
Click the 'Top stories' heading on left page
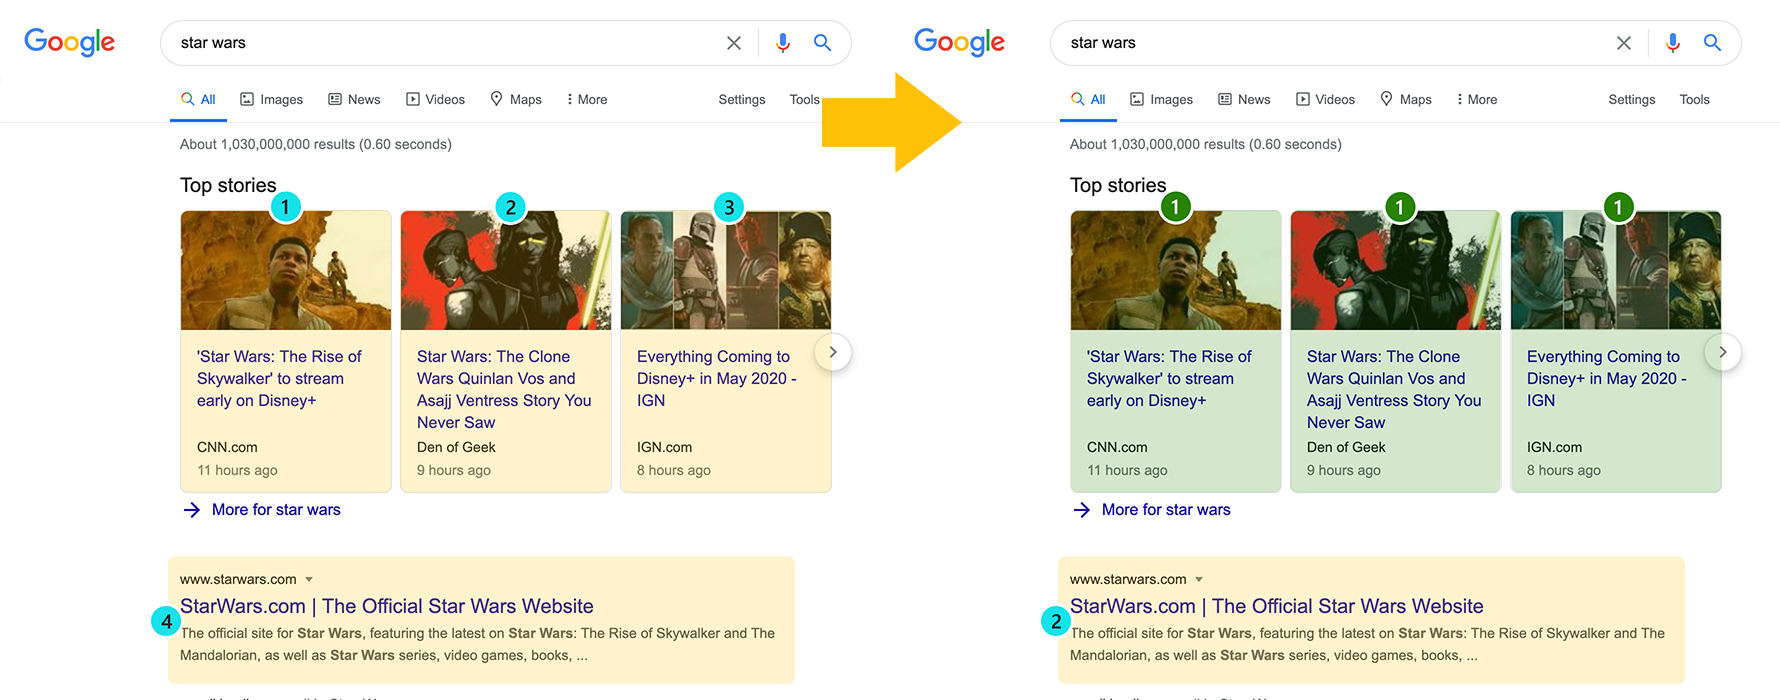[228, 185]
